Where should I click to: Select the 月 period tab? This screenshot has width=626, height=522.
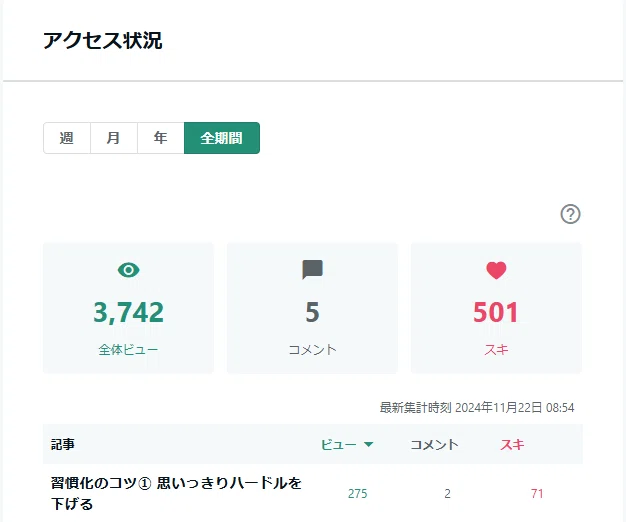click(x=114, y=138)
